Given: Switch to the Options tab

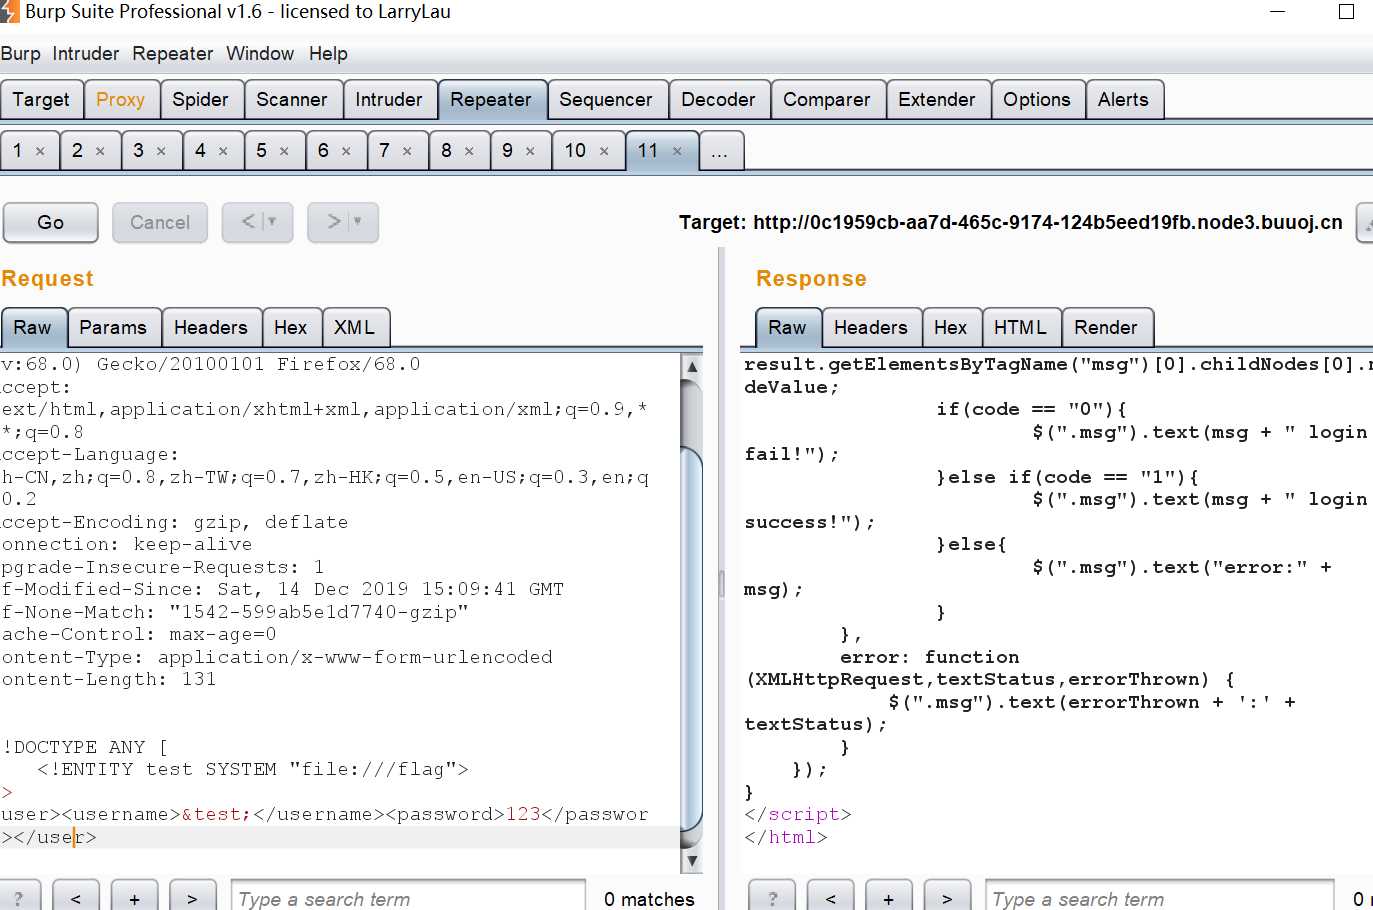Looking at the screenshot, I should click(1037, 100).
